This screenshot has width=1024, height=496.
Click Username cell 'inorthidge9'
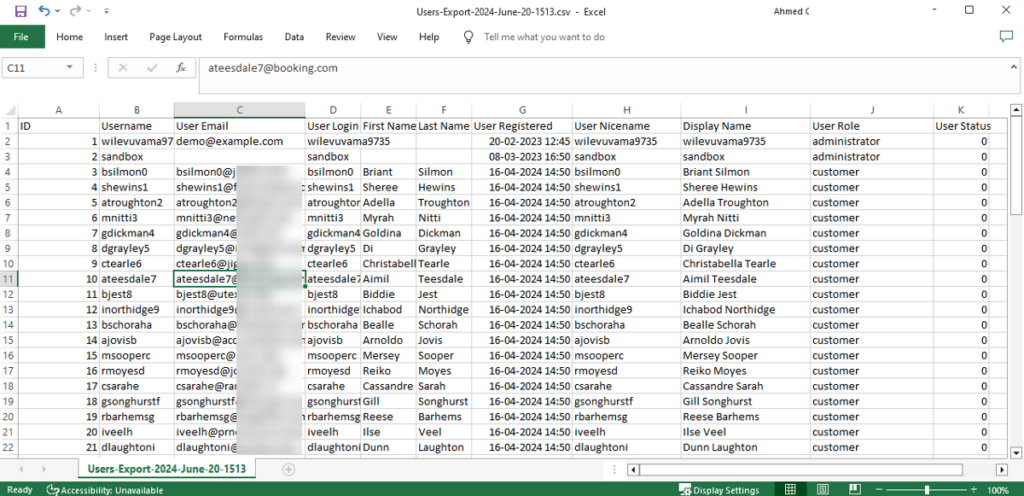tap(136, 309)
